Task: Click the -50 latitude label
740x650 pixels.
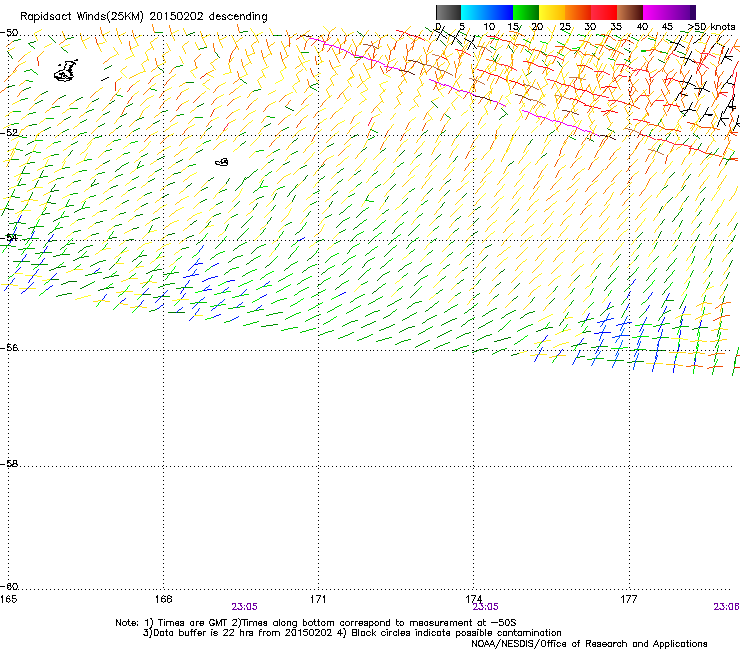Action: tap(9, 33)
